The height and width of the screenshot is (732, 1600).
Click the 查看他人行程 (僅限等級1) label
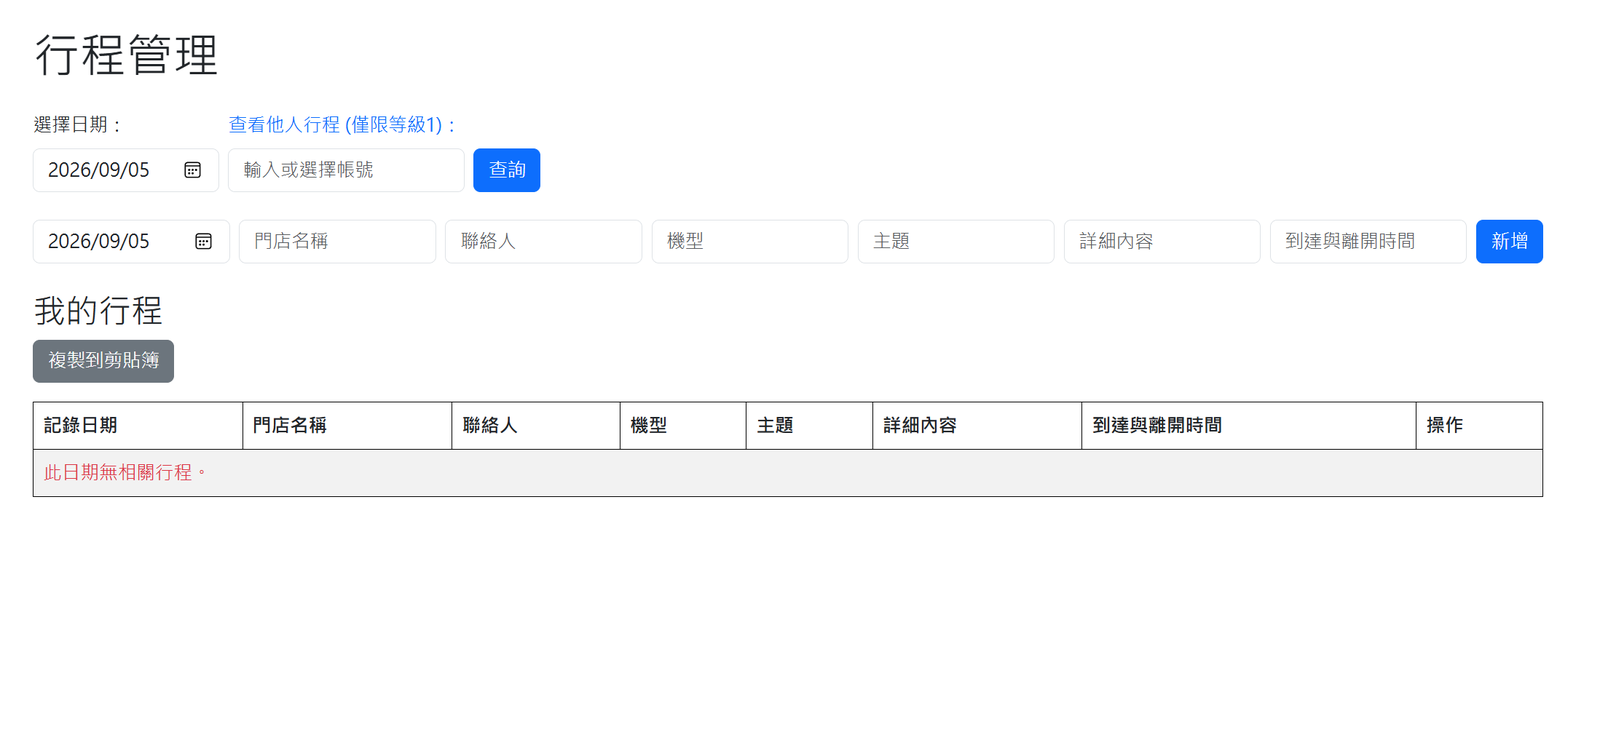pos(342,125)
